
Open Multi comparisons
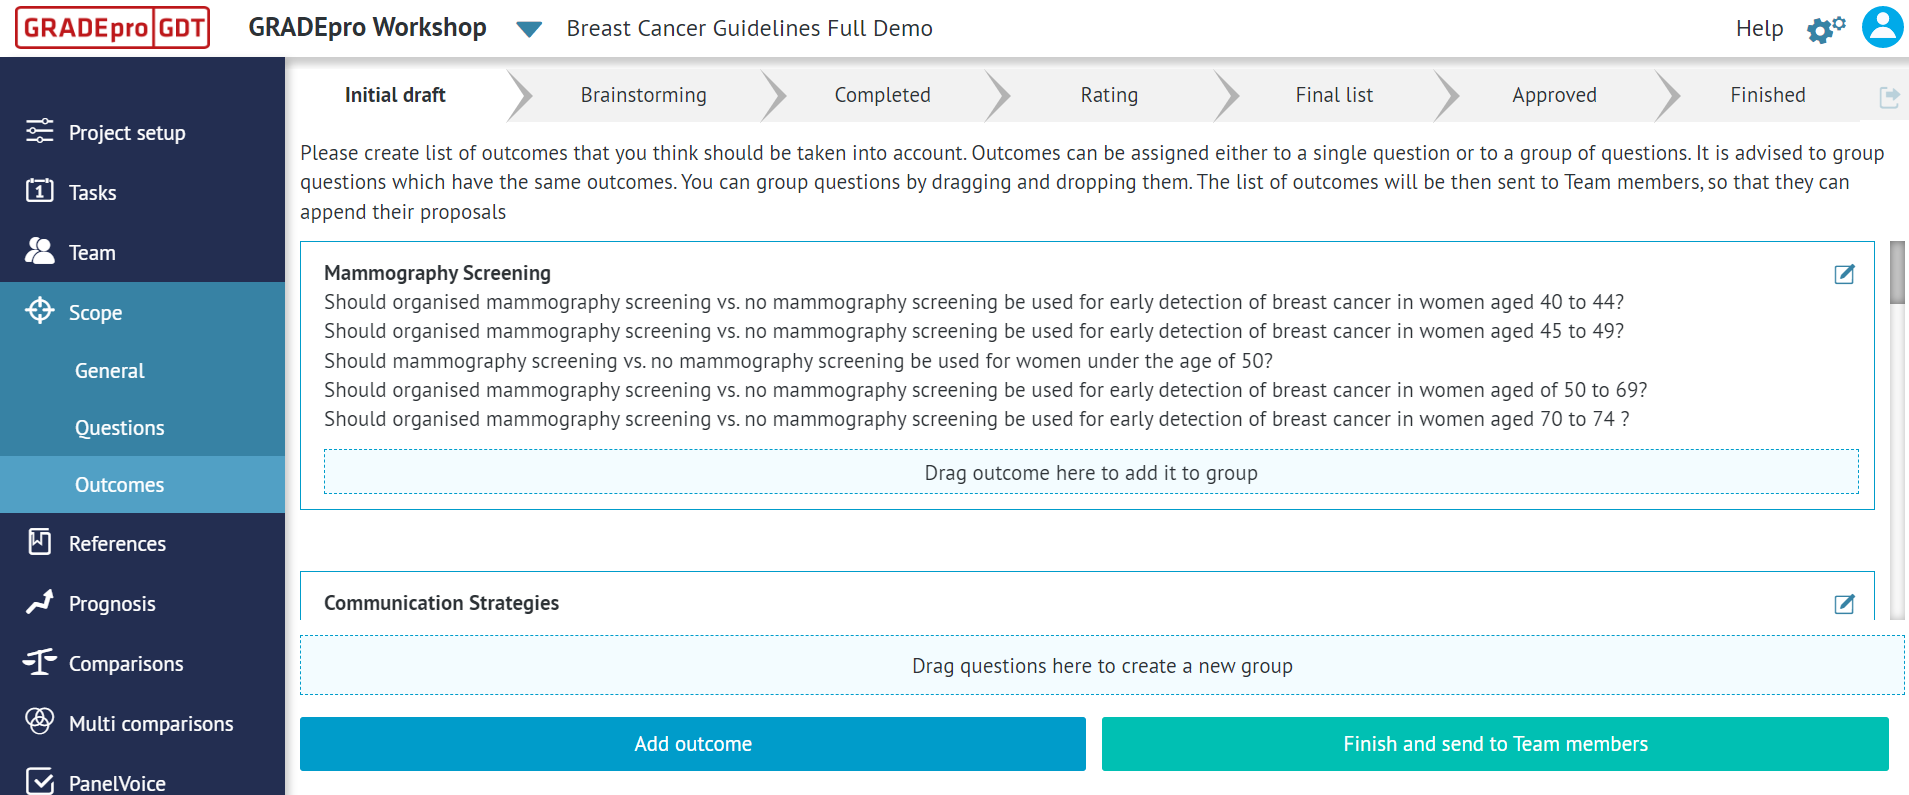[150, 723]
